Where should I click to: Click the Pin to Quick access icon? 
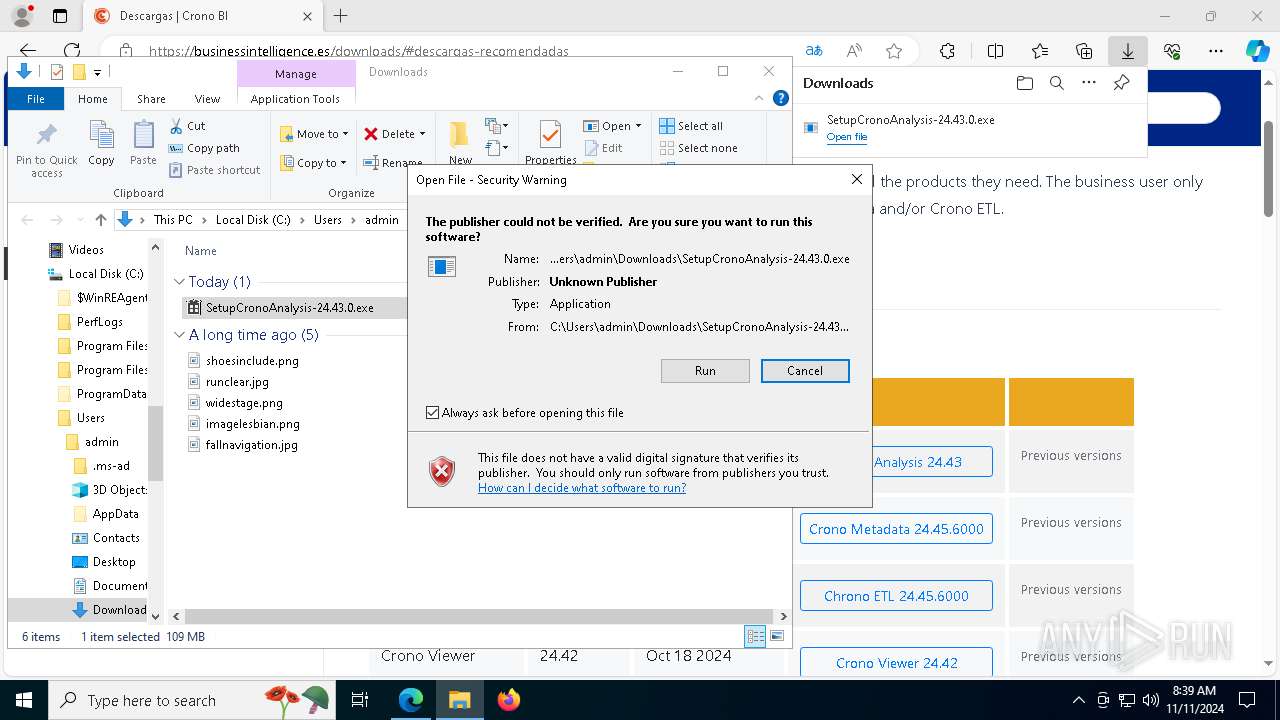tap(47, 135)
